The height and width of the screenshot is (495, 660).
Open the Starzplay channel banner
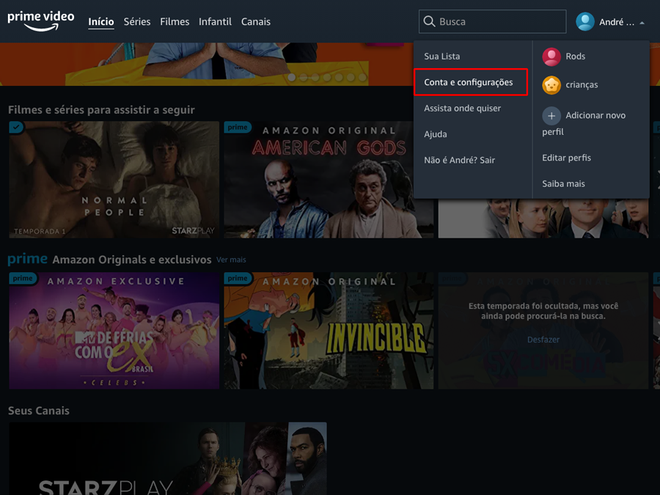168,459
